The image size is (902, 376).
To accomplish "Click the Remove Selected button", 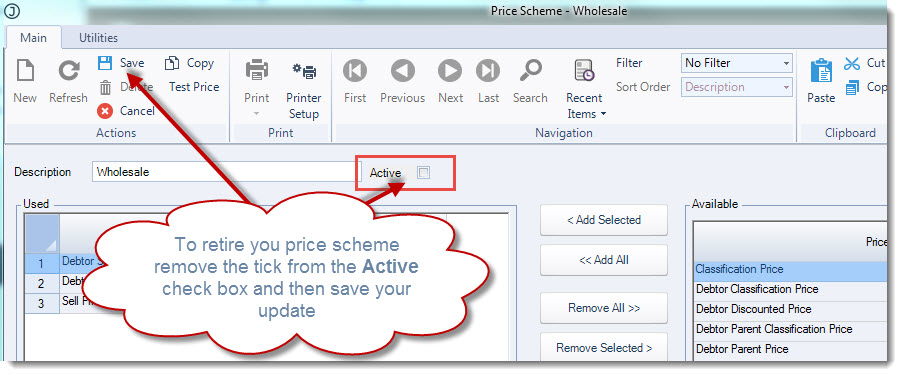I will pos(603,347).
